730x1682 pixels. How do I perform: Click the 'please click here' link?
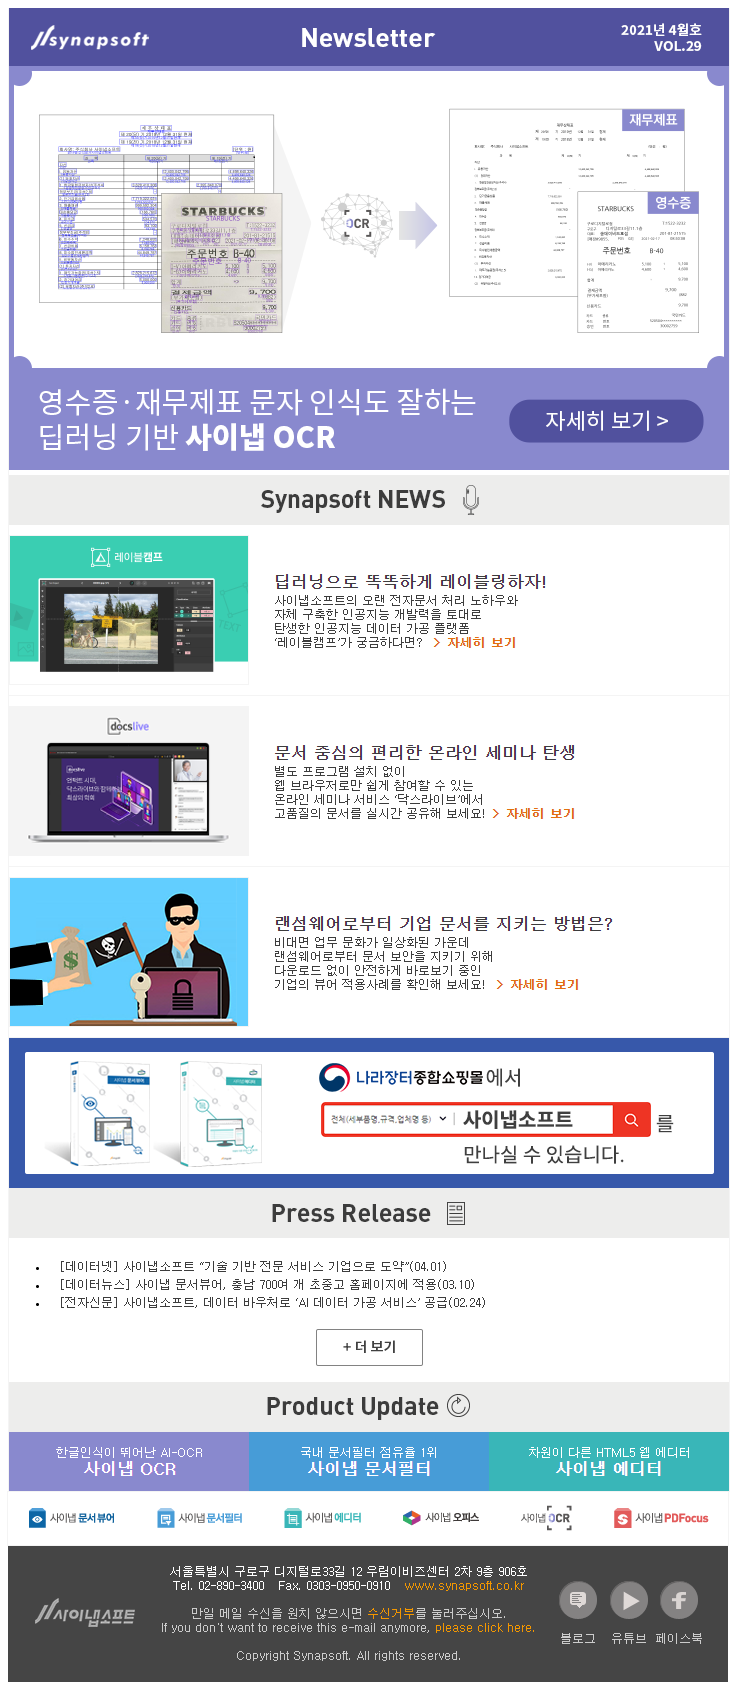[x=484, y=1628]
